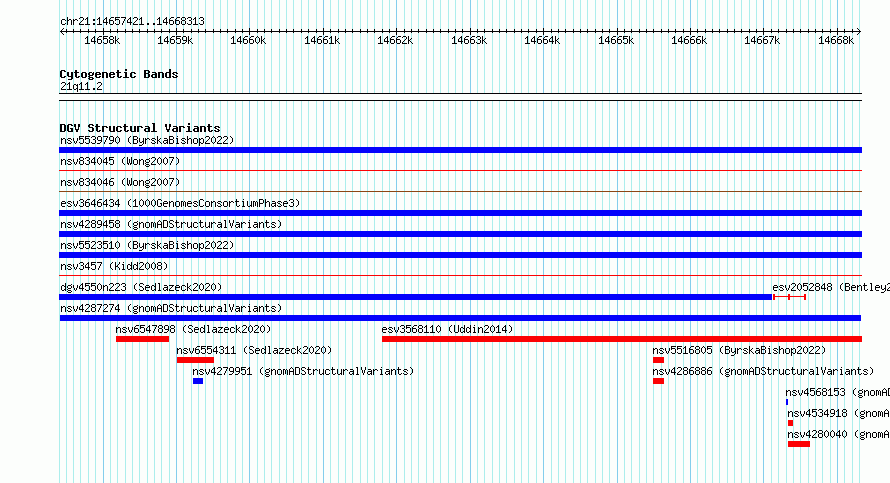Viewport: 890px width, 483px height.
Task: Open the nsv4287274 (gnomADStructuralVariants) label
Action: point(171,308)
